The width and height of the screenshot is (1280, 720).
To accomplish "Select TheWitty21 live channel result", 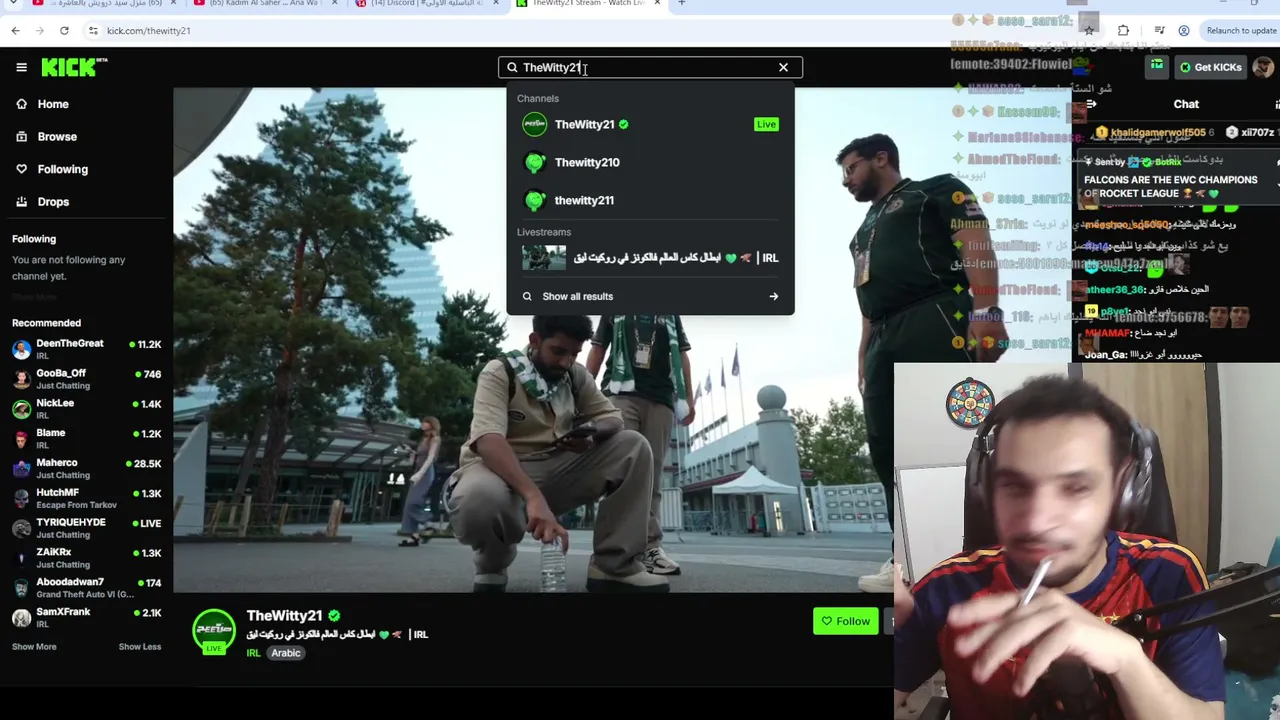I will [650, 124].
